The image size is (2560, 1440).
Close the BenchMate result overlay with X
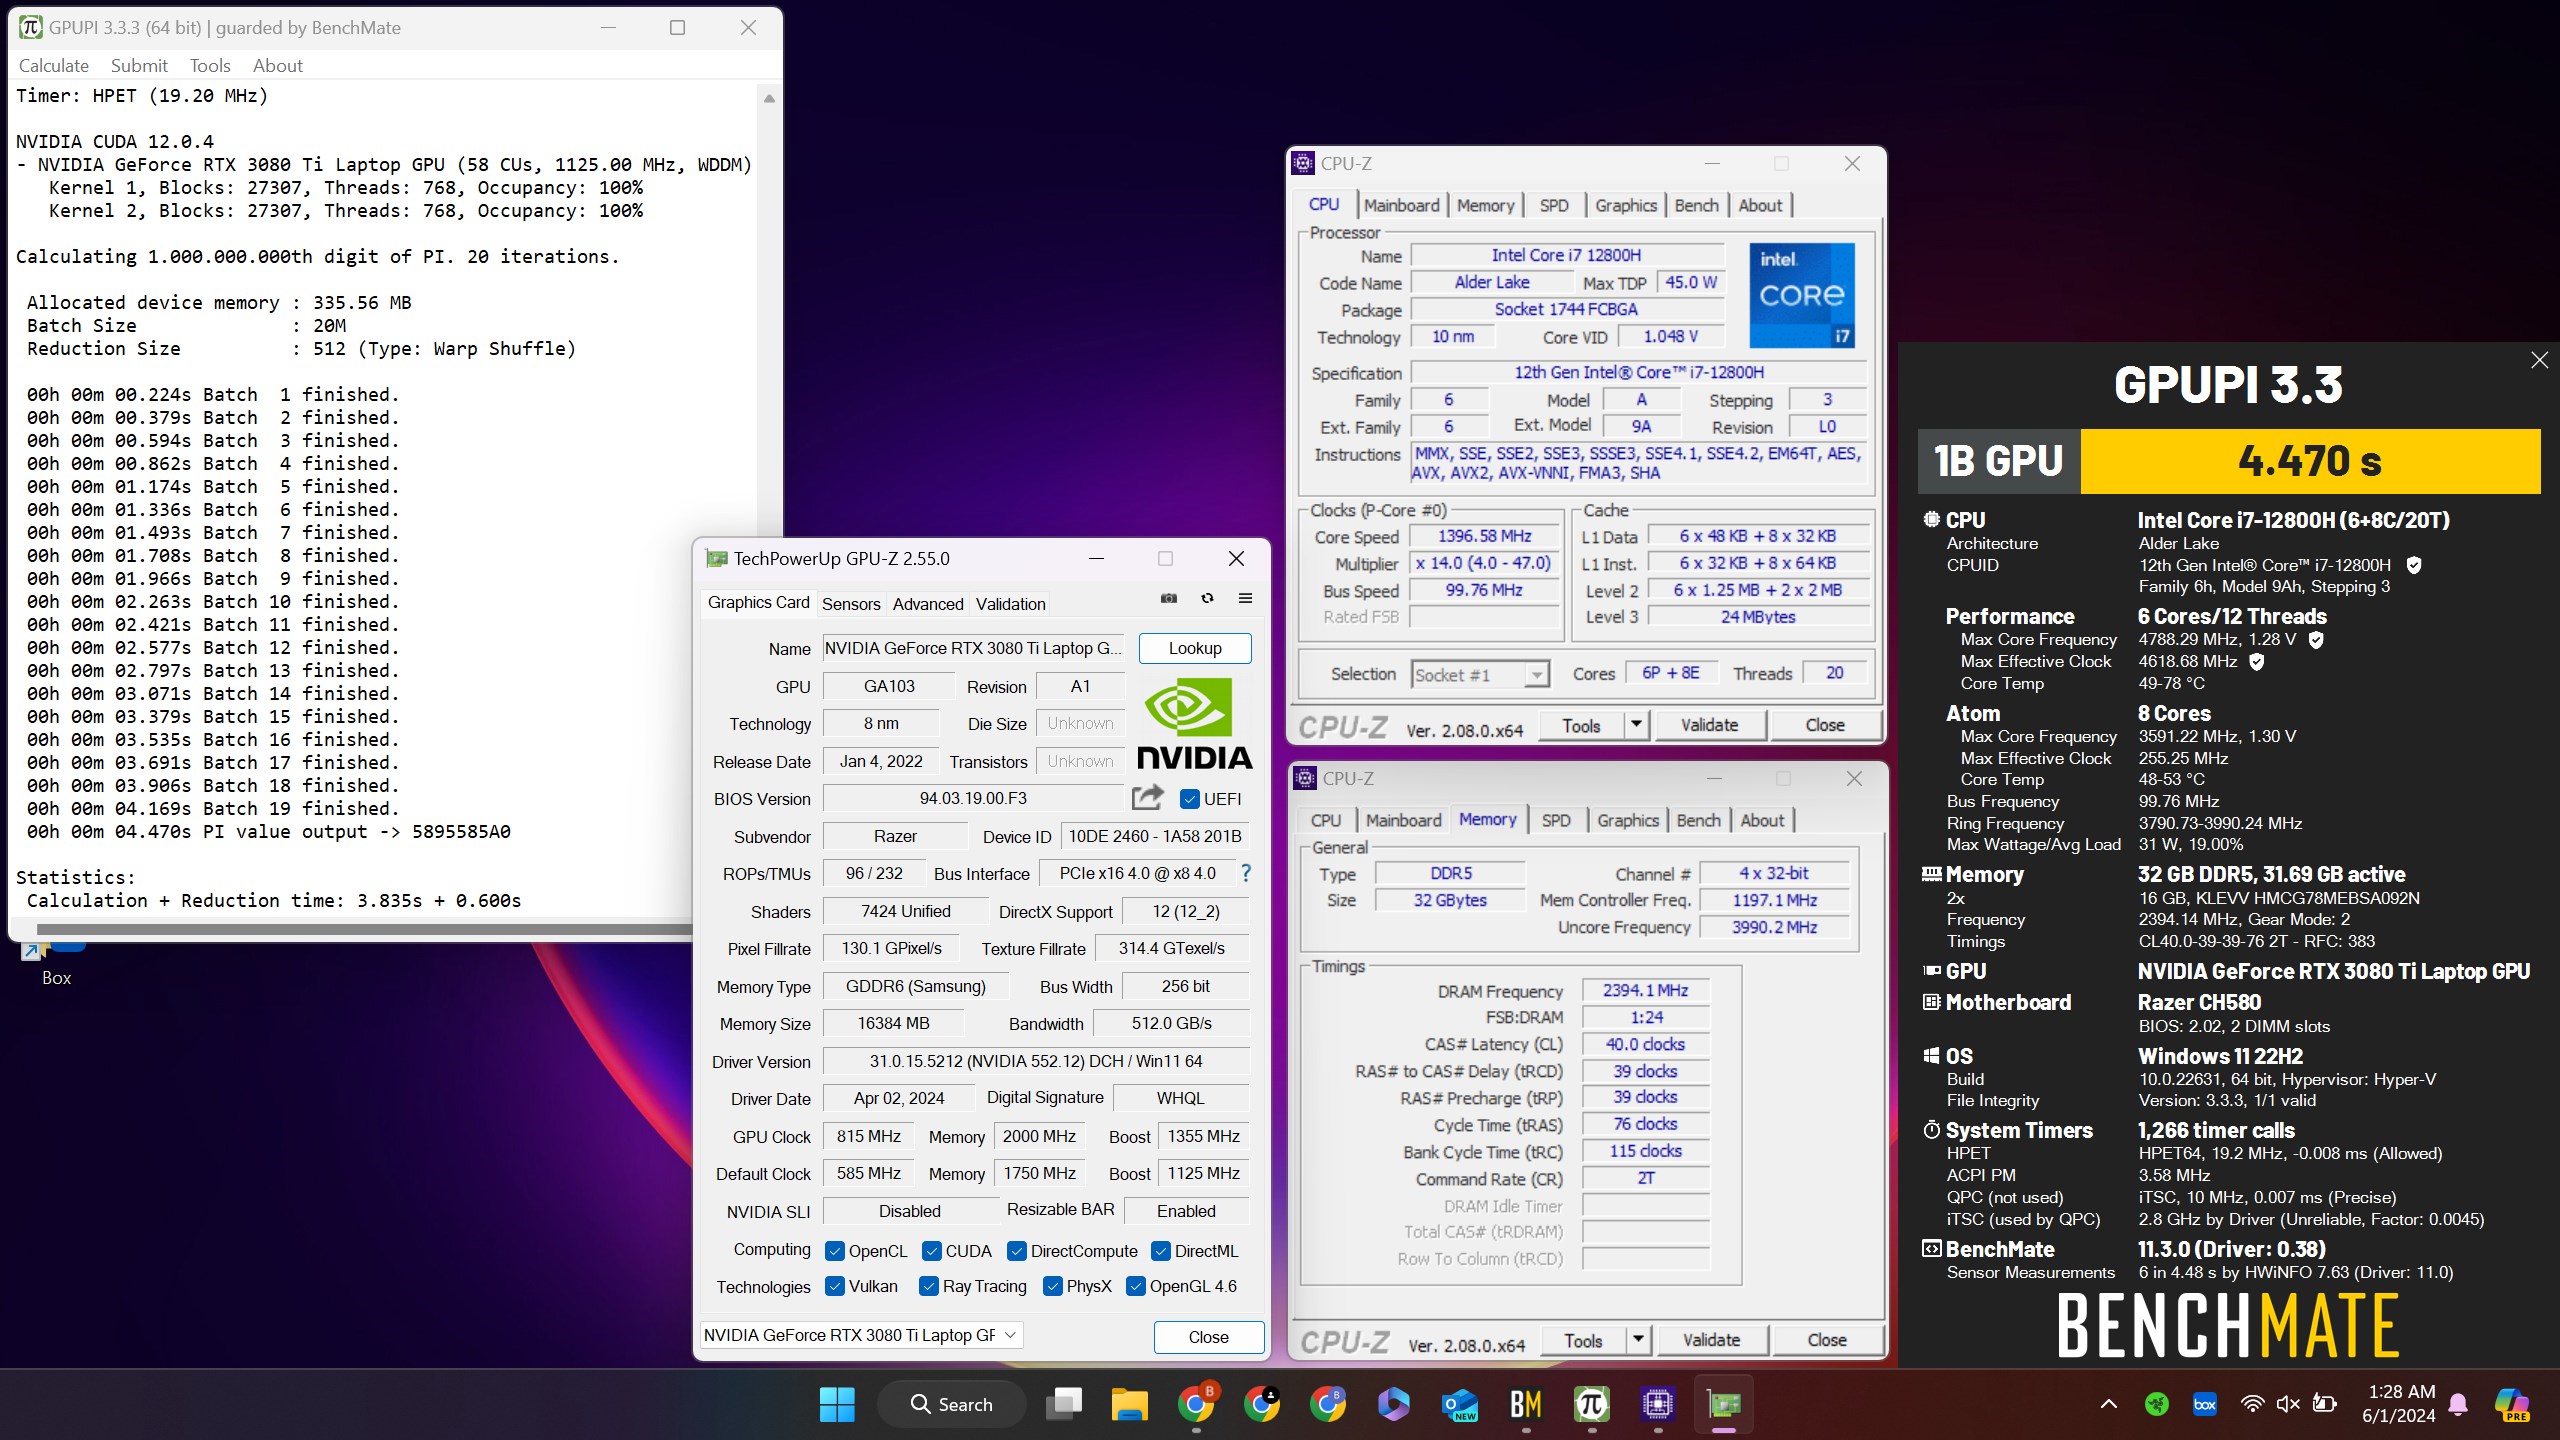[2539, 360]
